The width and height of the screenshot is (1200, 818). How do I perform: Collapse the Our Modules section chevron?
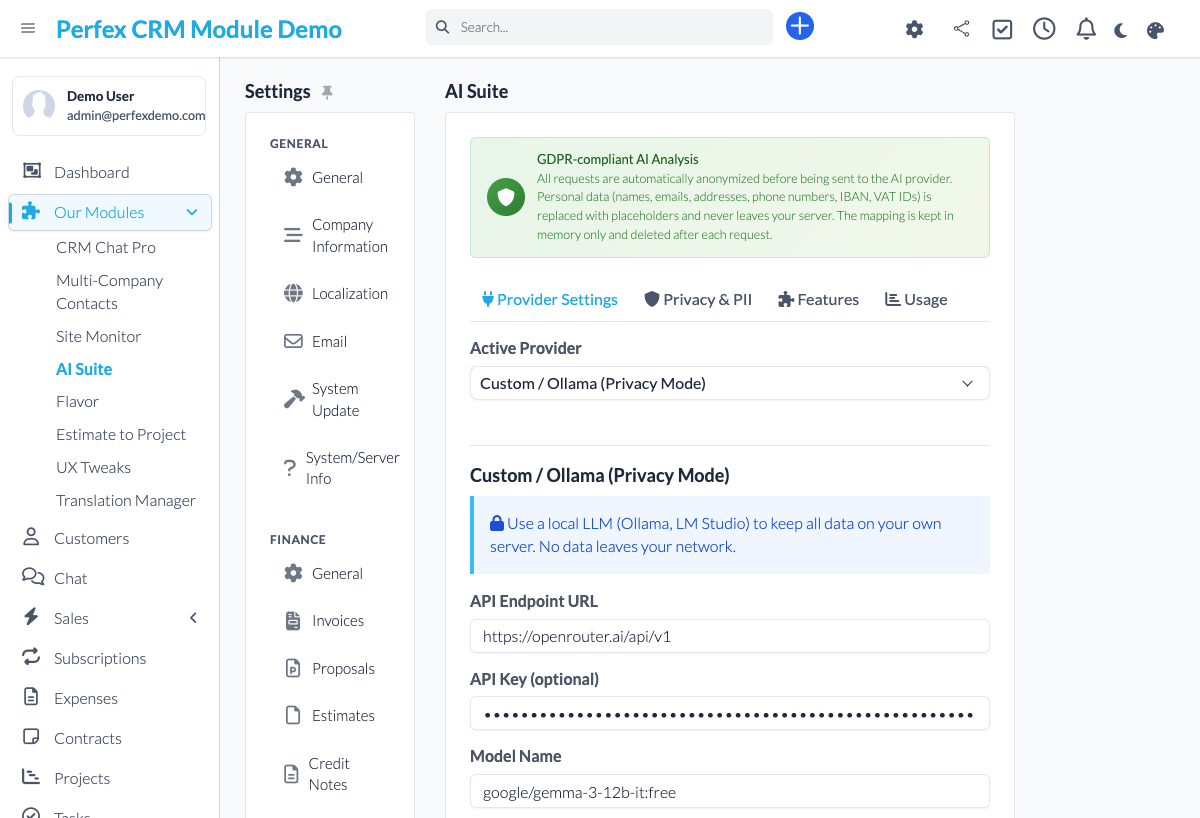point(191,212)
